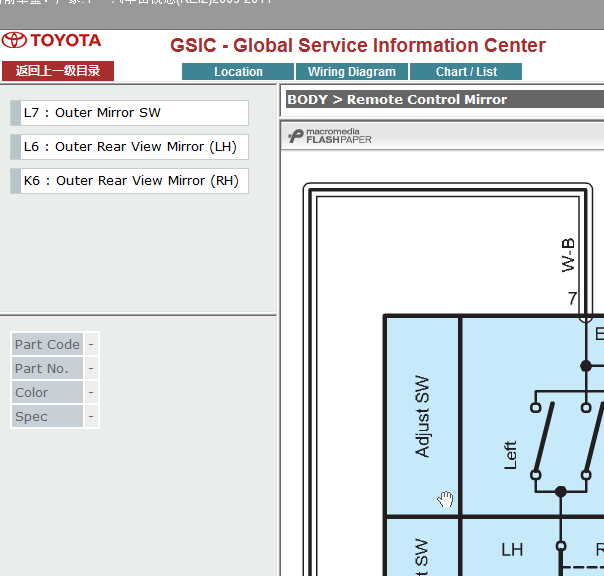Select L6 : Outer Rear View Mirror (LH)
This screenshot has height=576, width=604.
[x=129, y=147]
